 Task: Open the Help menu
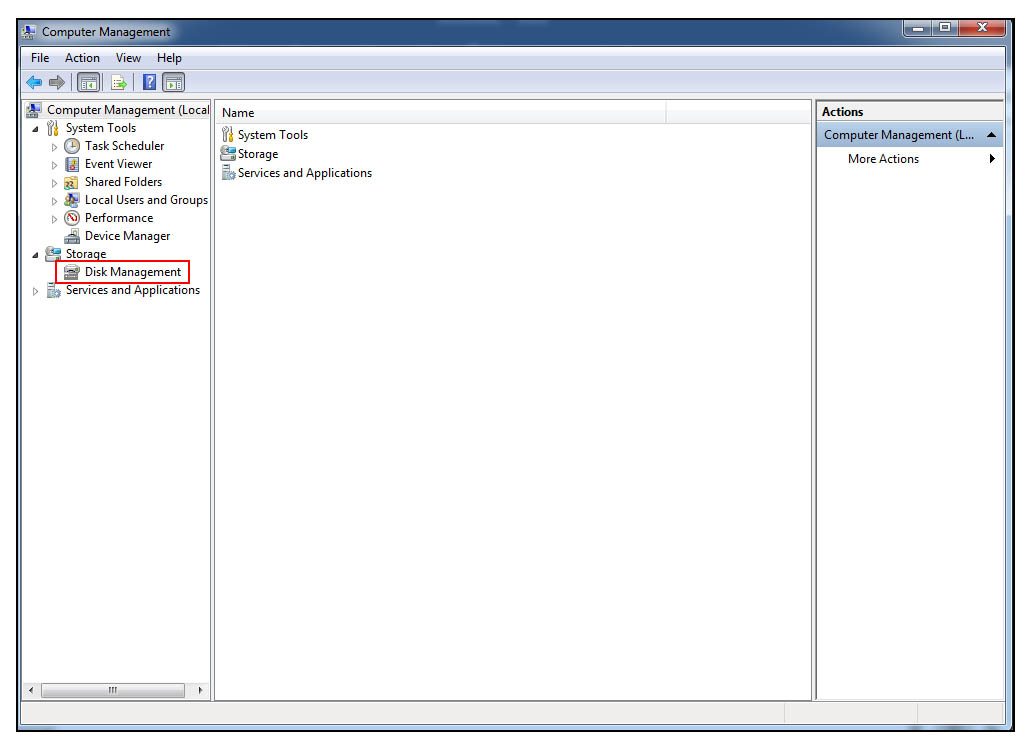(x=169, y=58)
